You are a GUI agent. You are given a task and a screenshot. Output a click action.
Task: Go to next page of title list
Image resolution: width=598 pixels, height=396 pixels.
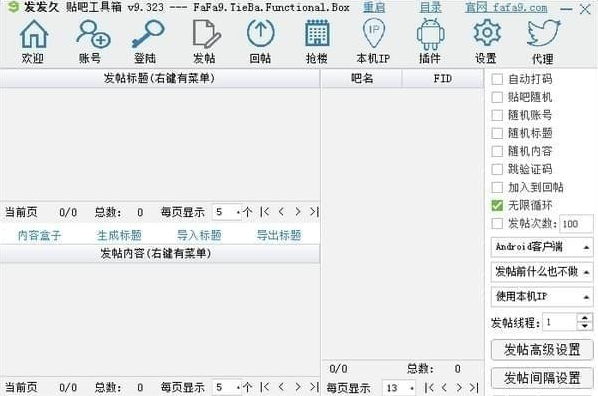pos(297,212)
